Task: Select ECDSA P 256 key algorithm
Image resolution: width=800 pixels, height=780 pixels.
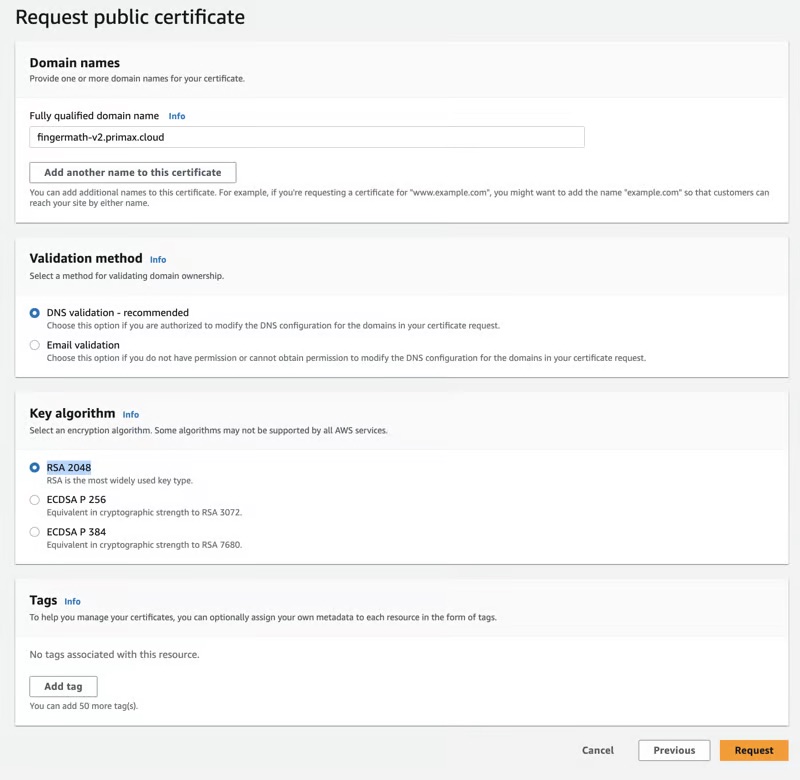Action: 34,499
